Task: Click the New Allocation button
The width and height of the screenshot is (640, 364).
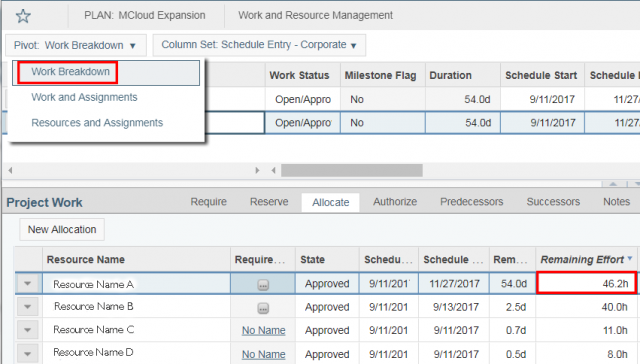Action: [x=62, y=229]
